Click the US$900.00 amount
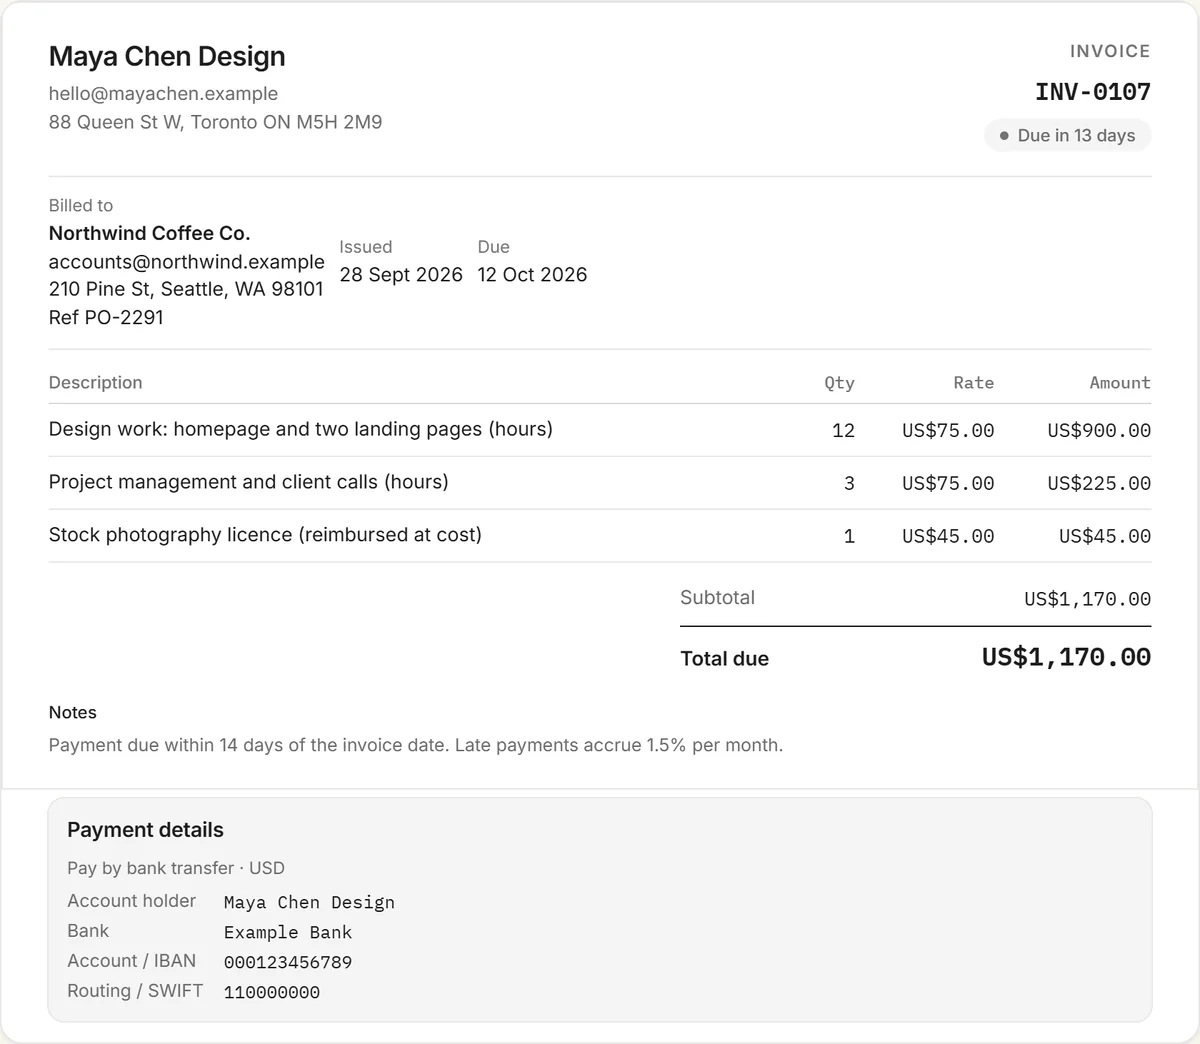 click(1099, 430)
